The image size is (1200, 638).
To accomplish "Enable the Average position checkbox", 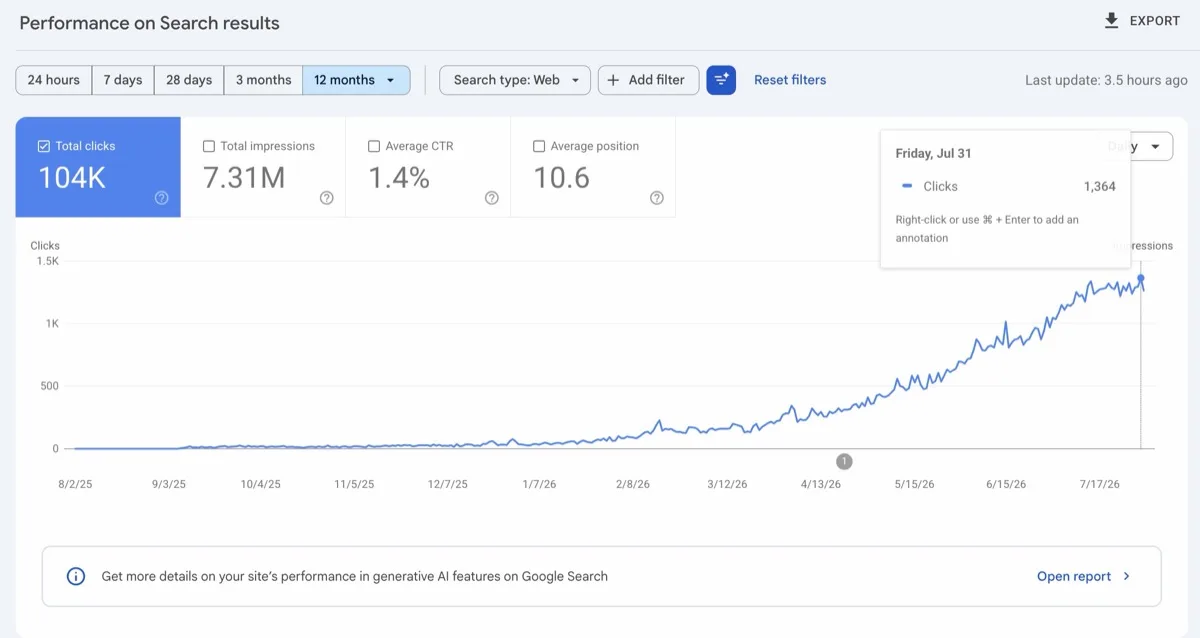I will coord(539,146).
